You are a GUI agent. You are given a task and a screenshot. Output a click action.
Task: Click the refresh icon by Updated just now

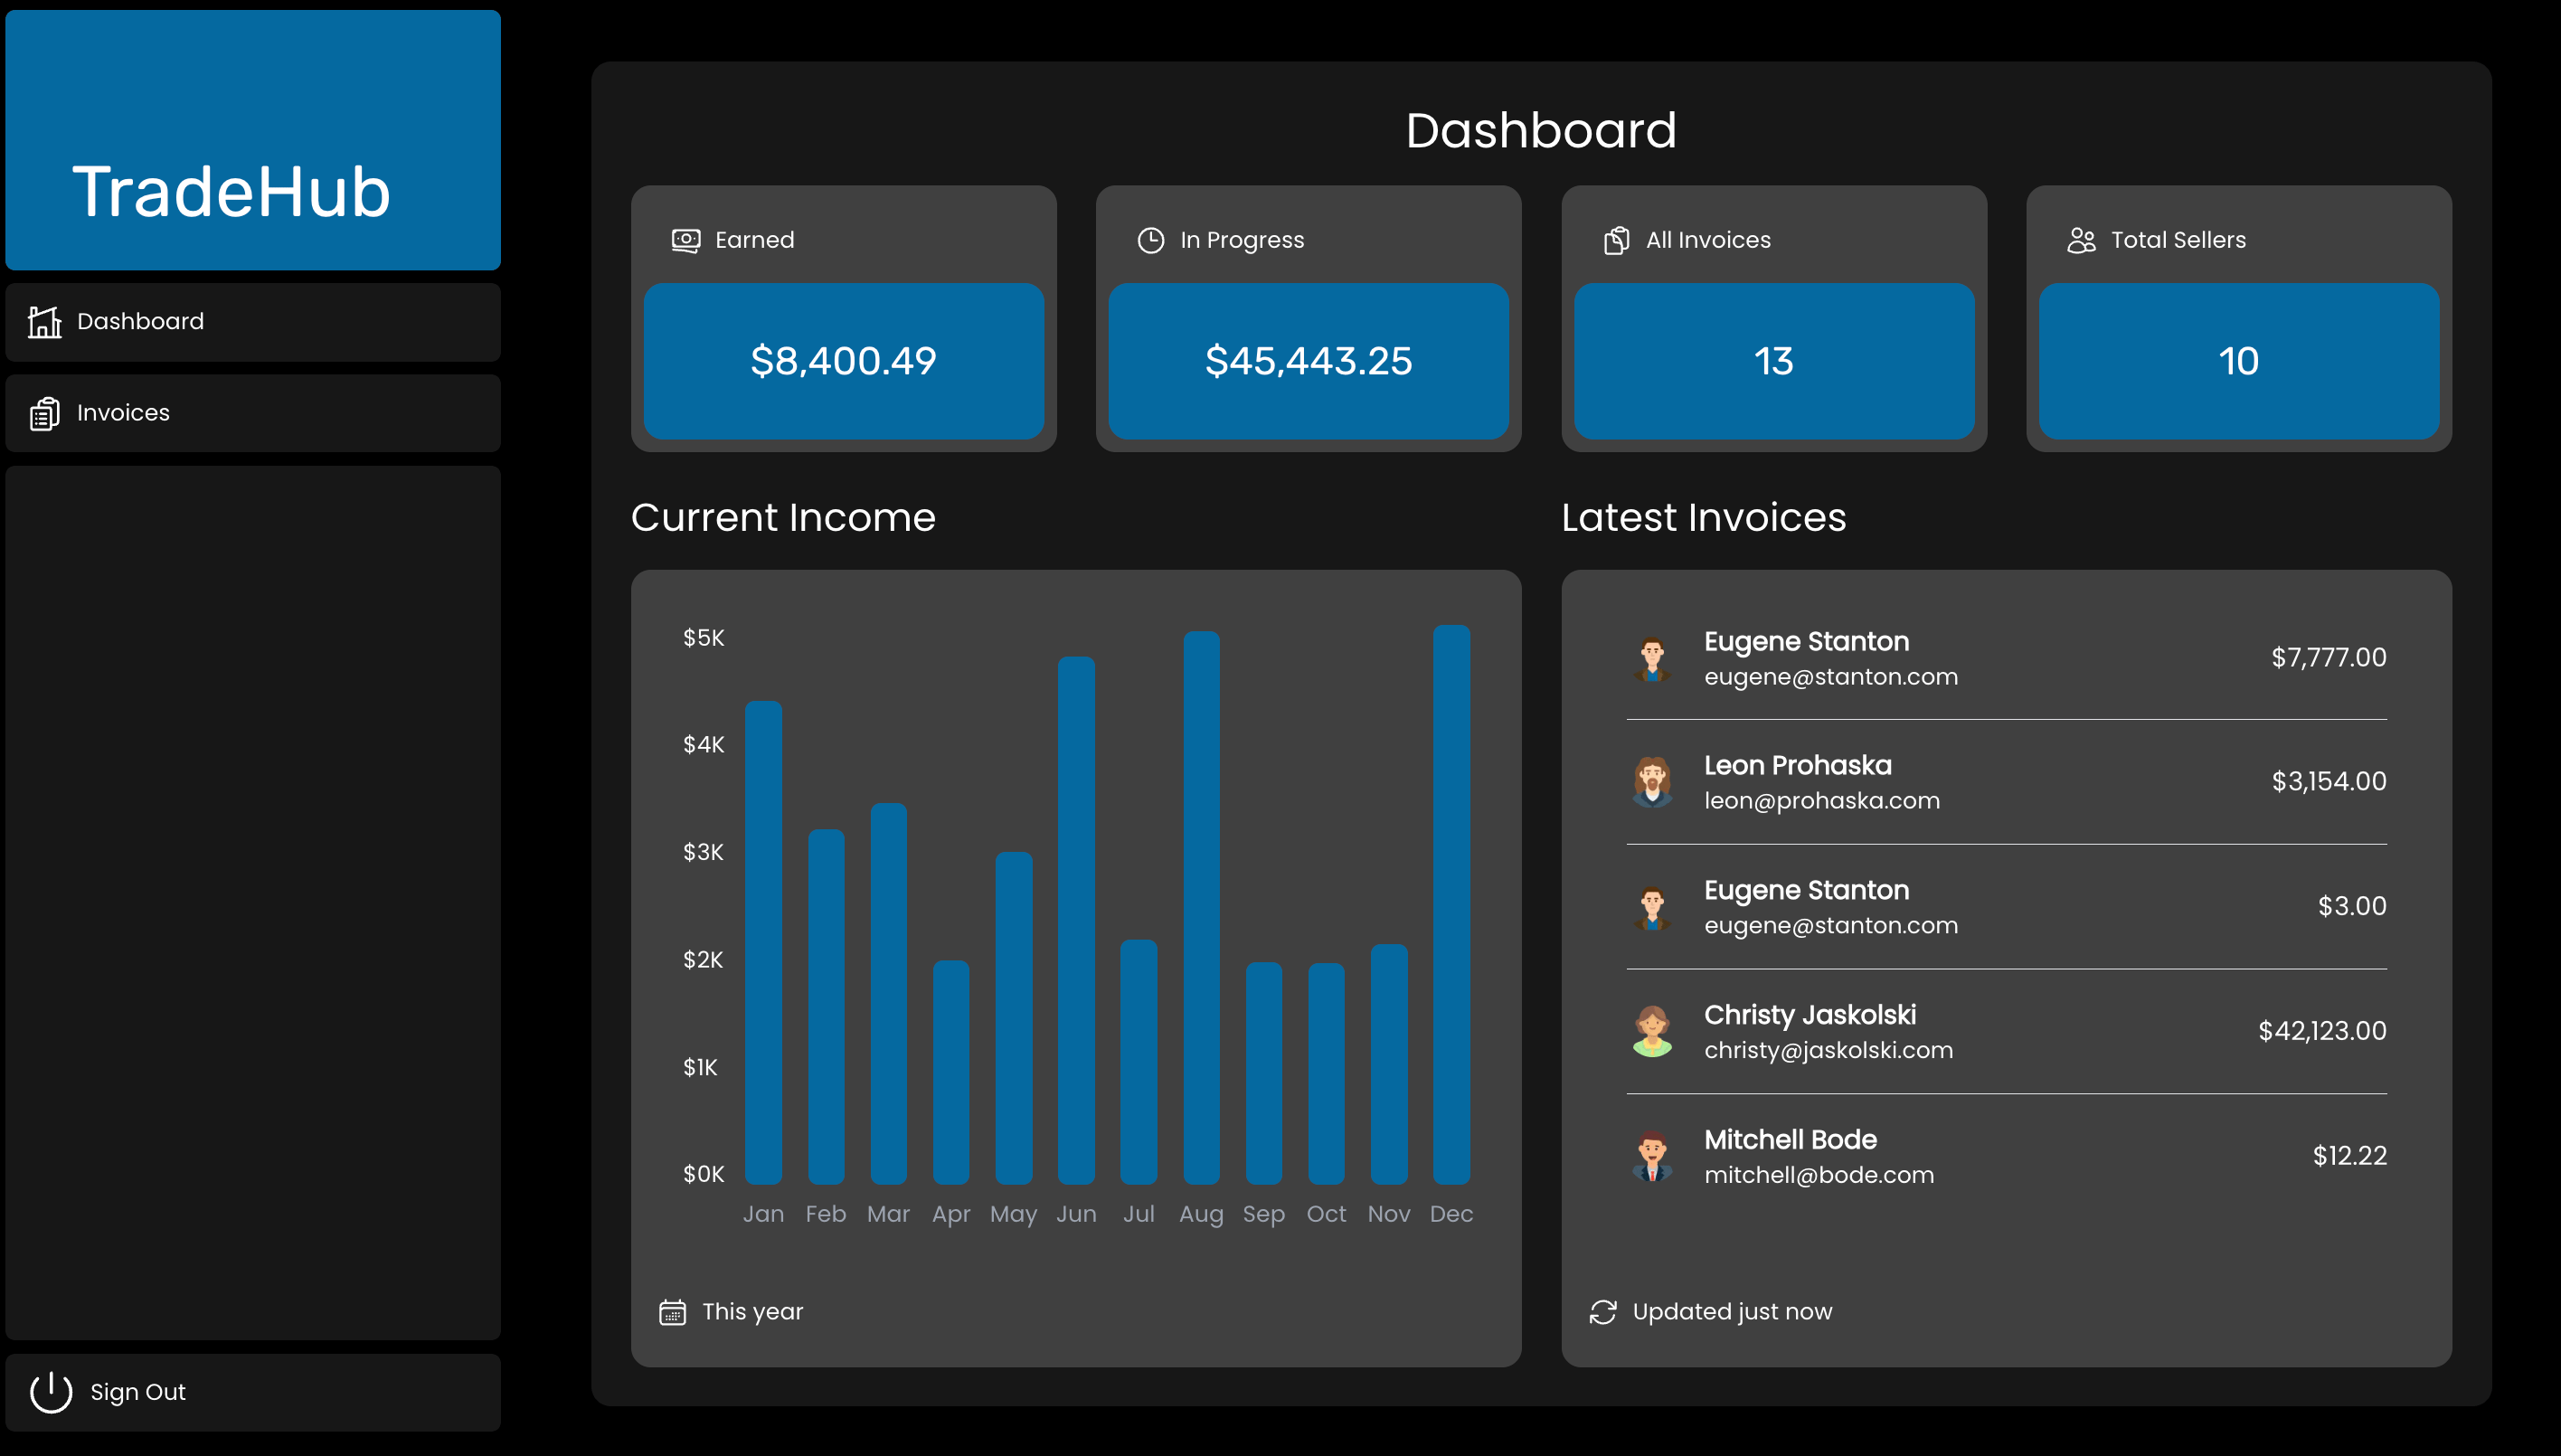(1603, 1311)
